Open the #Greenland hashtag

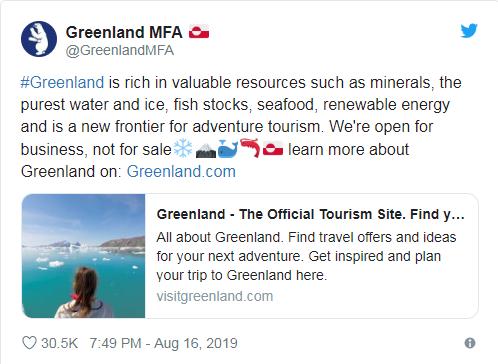point(62,82)
